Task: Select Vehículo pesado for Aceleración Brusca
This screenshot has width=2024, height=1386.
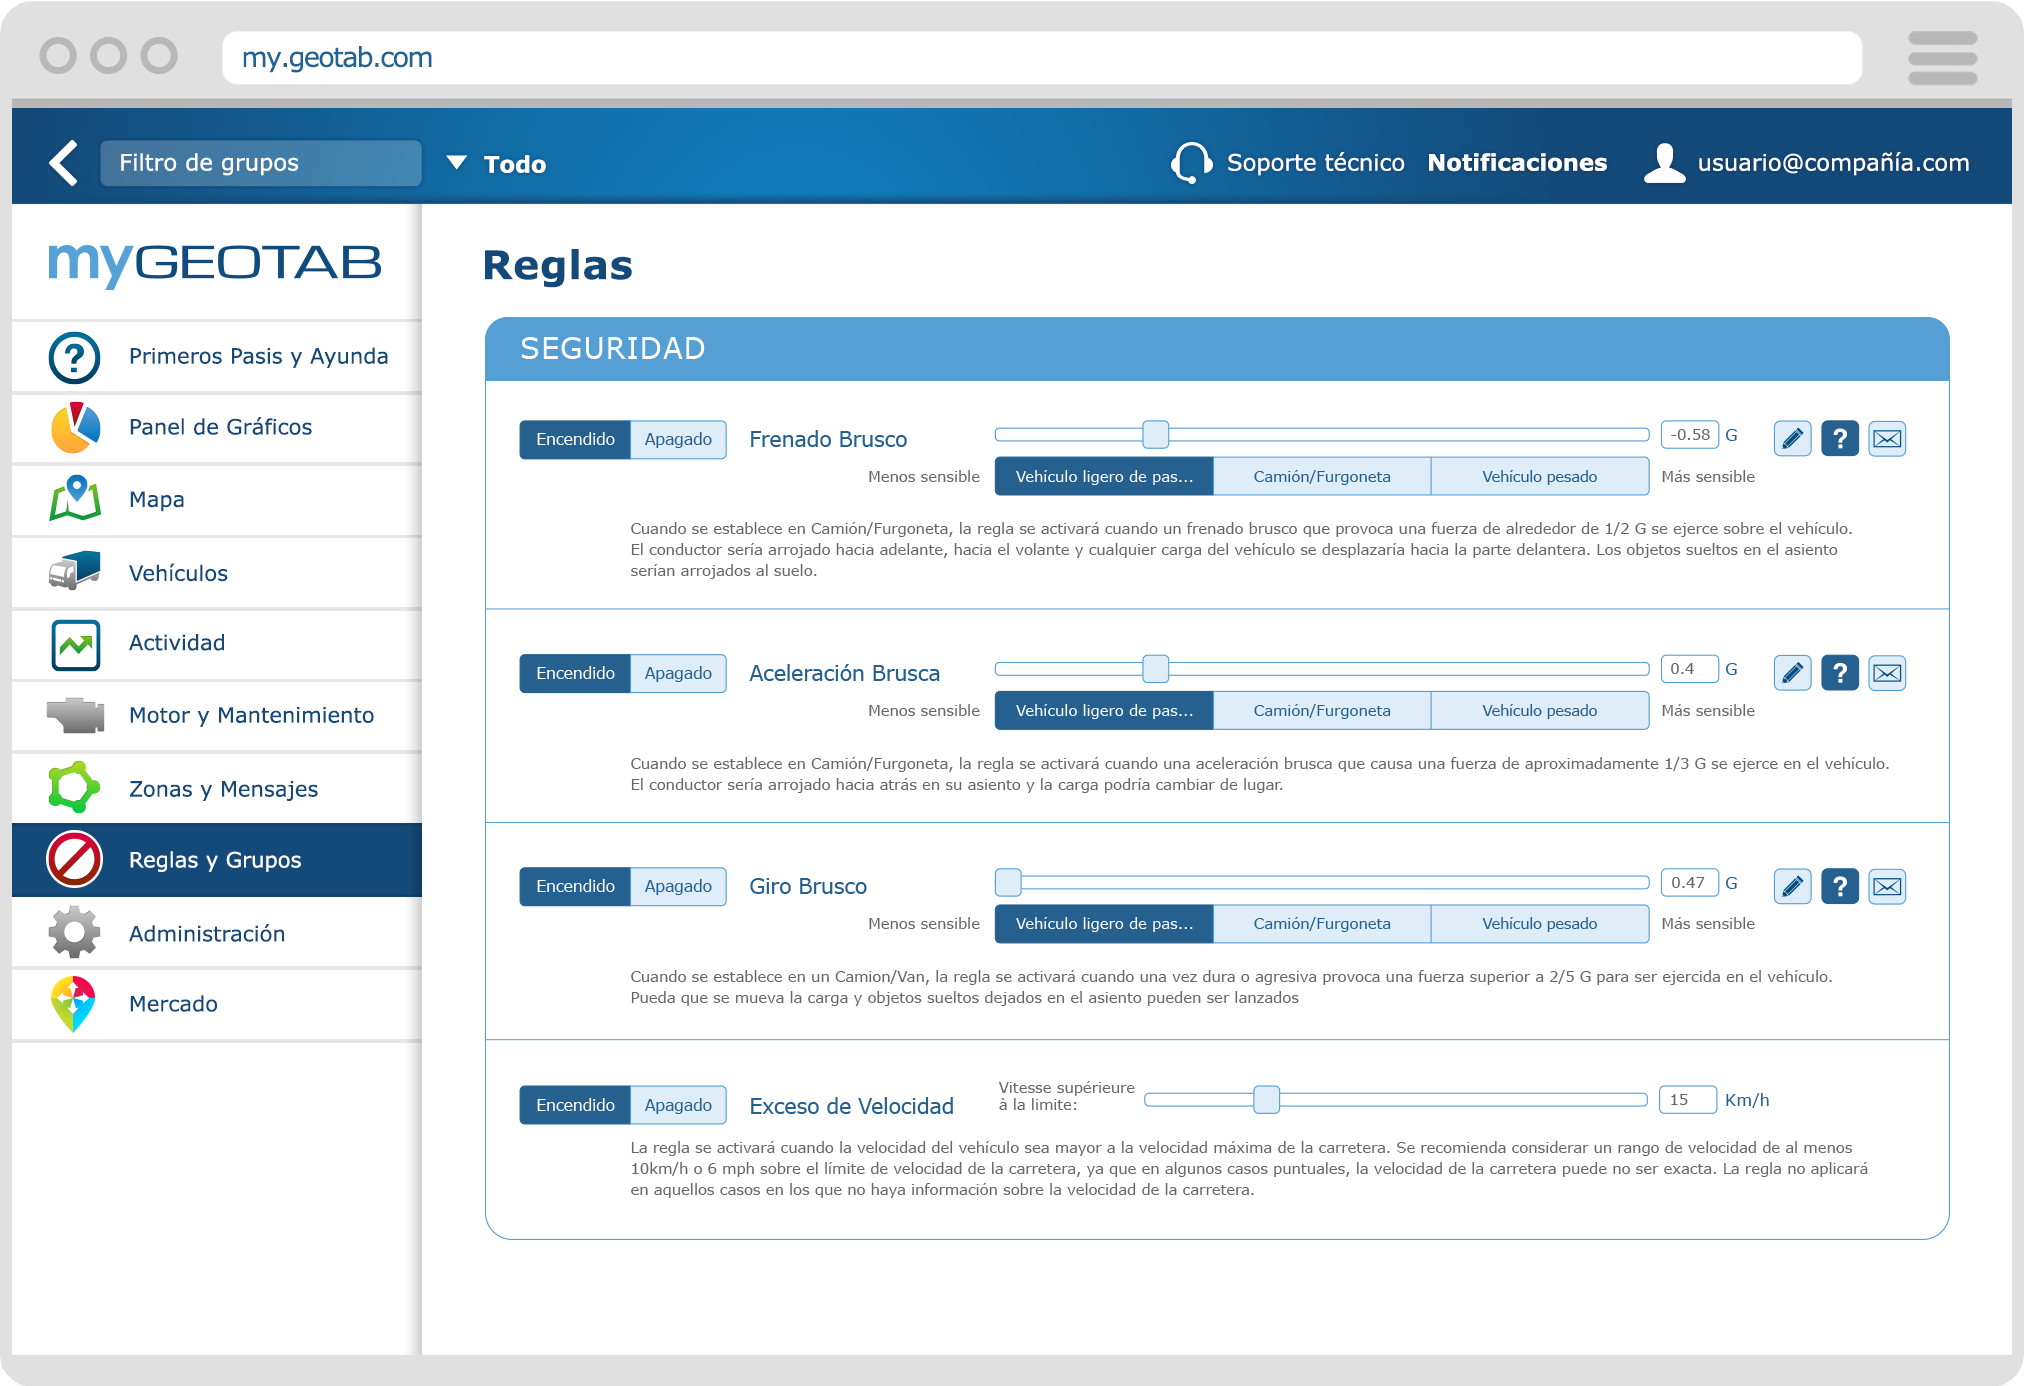Action: (1540, 710)
